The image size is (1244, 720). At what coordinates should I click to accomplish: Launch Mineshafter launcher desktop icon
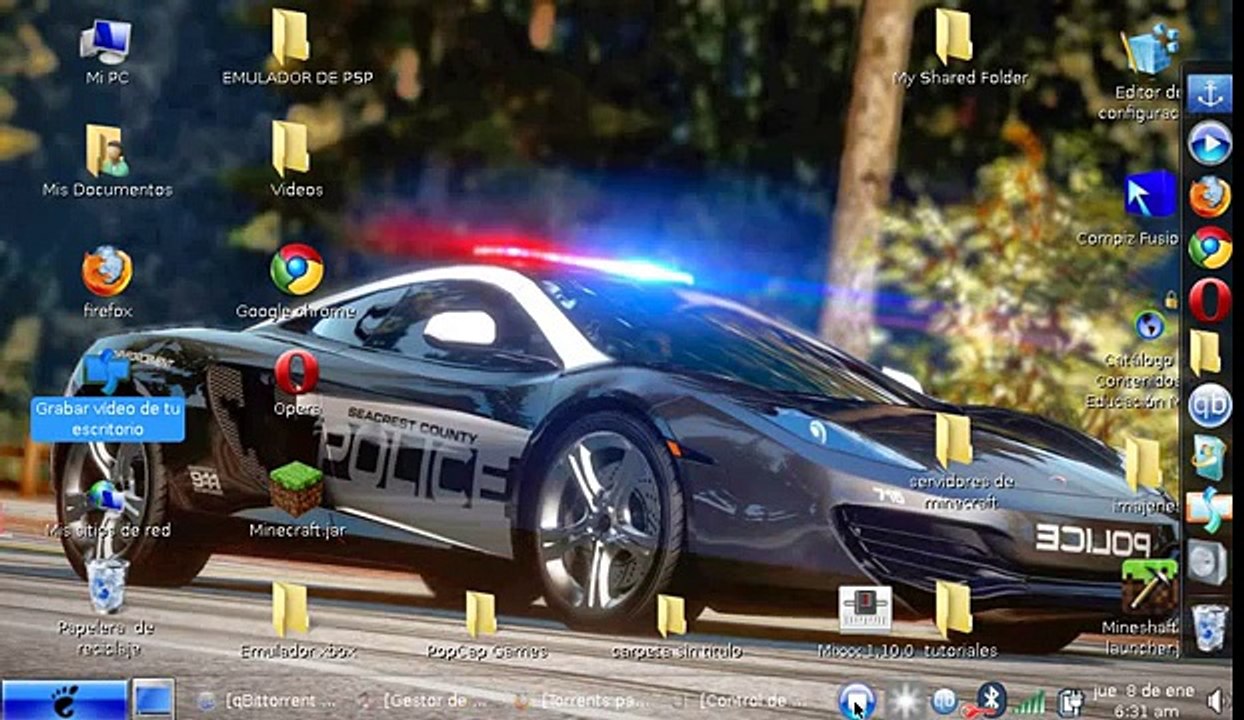tap(1150, 586)
